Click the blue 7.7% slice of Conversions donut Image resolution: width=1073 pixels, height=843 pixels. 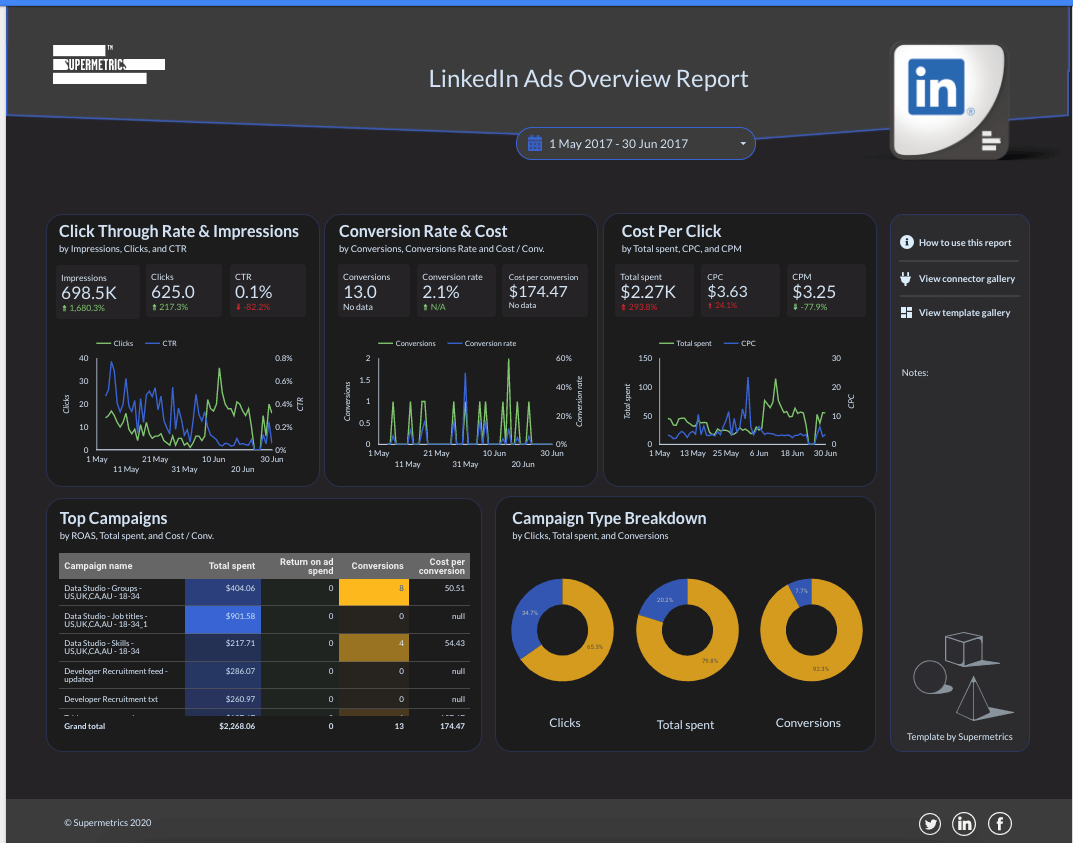801,591
